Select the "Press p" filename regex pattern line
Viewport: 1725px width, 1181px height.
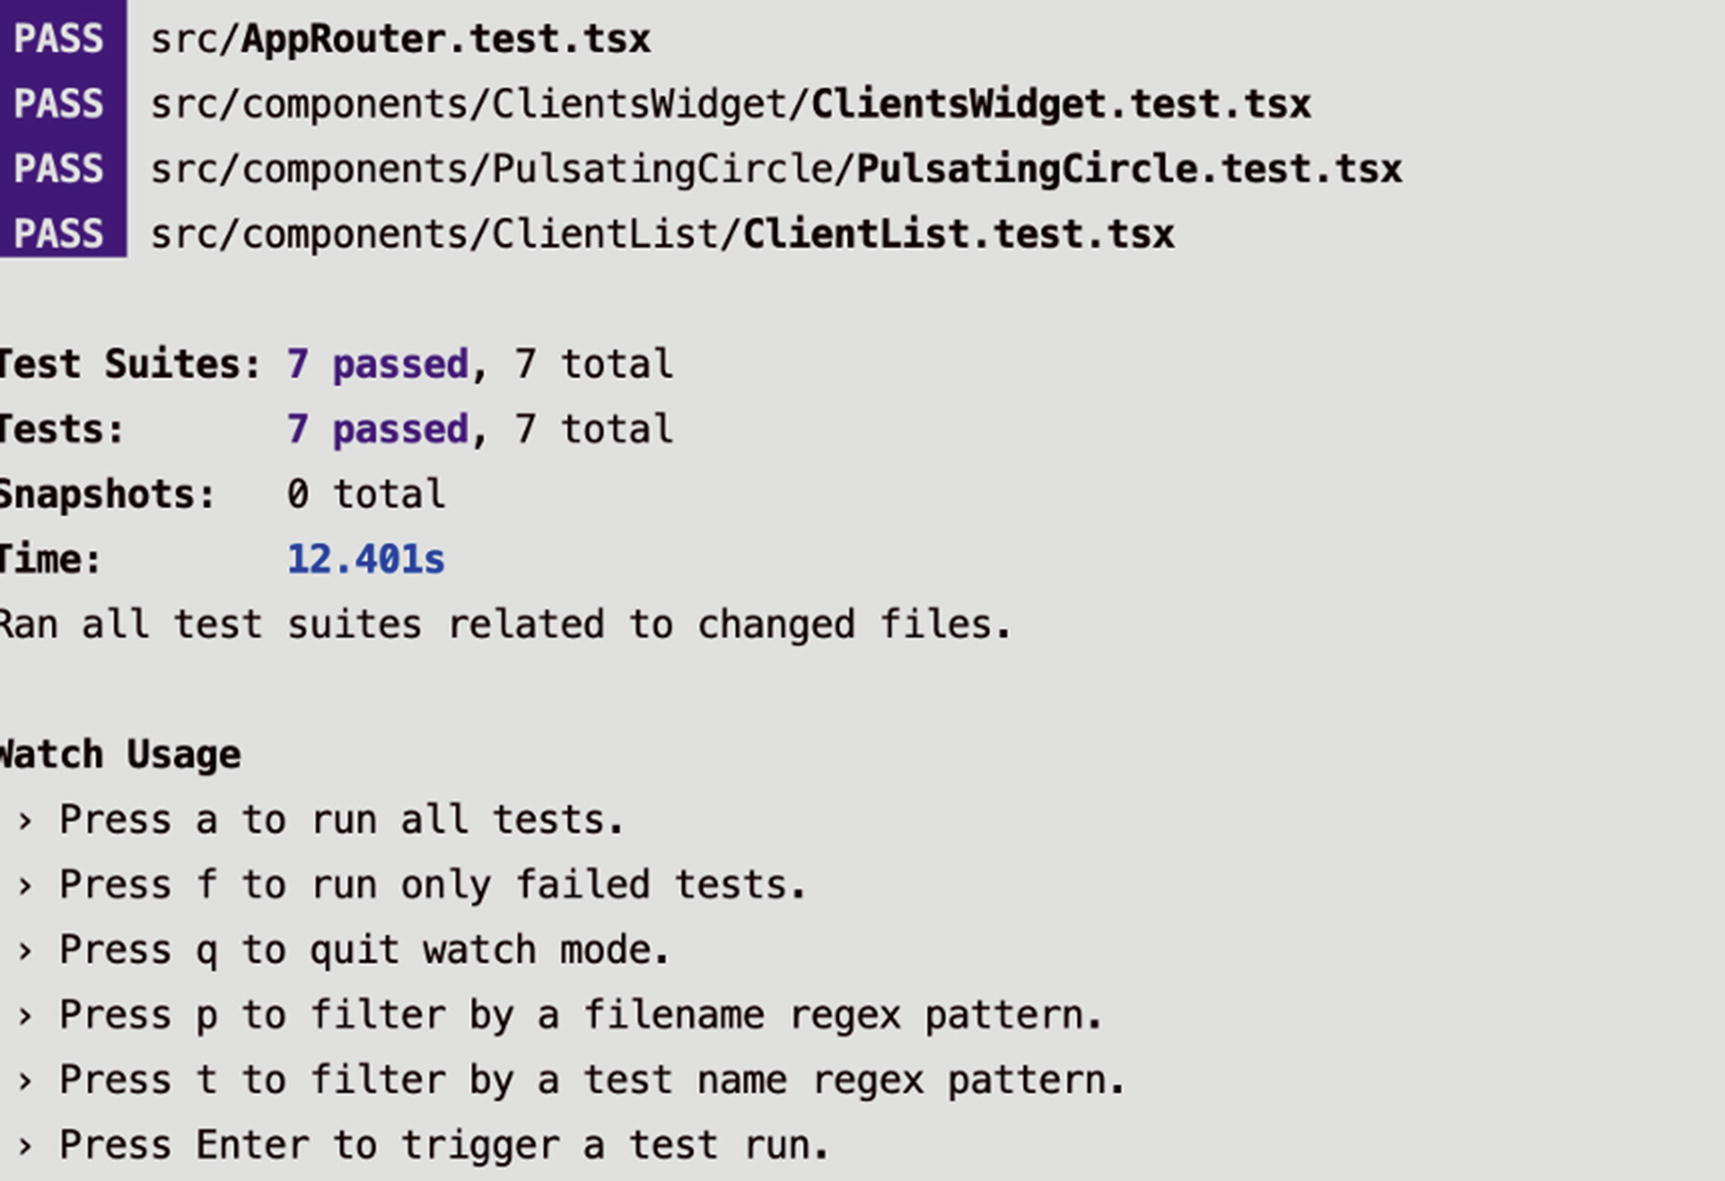click(580, 1015)
